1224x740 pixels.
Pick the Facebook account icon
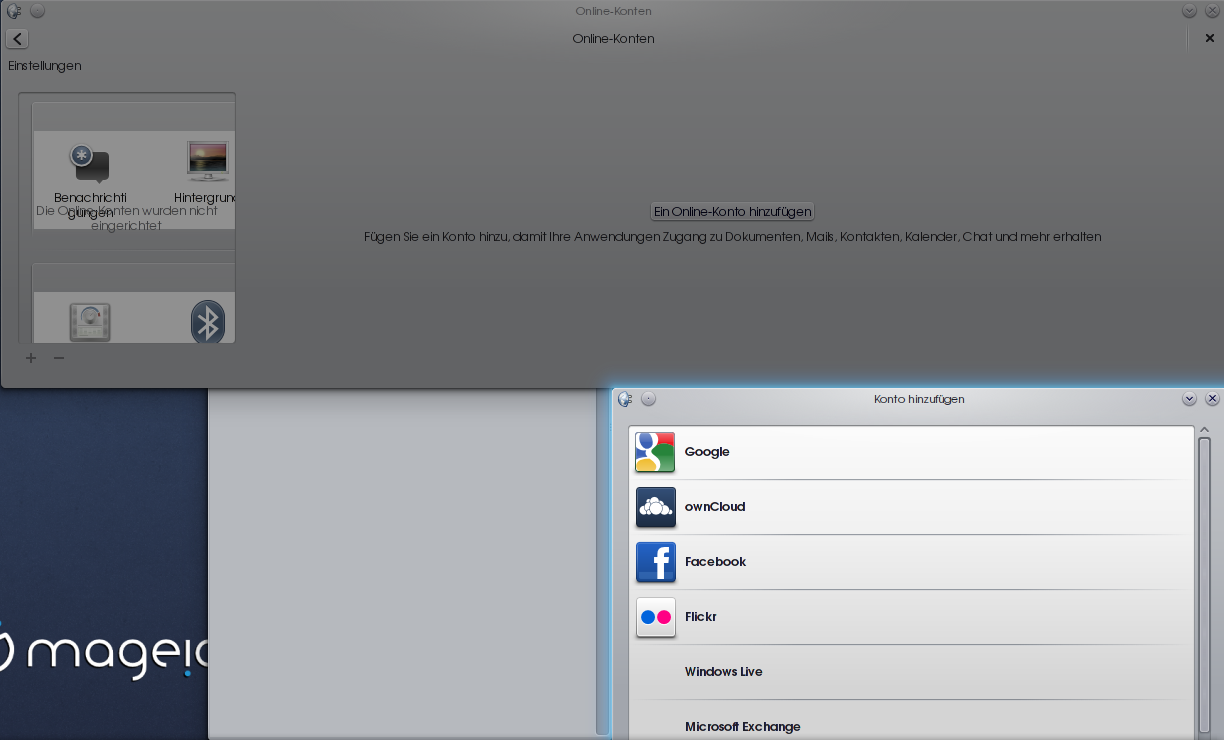click(655, 562)
